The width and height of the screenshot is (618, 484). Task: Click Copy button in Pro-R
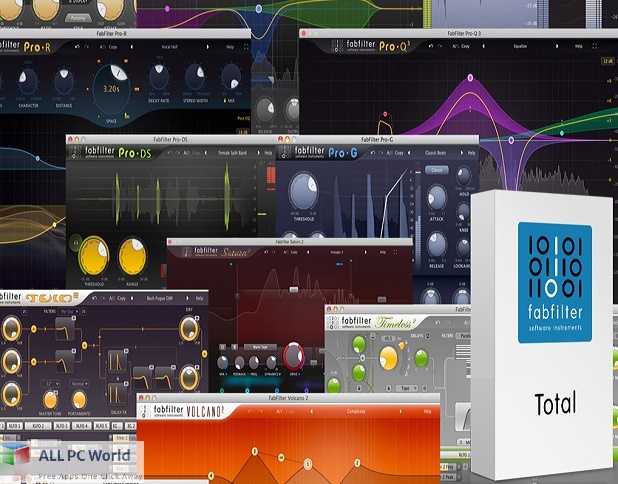(113, 47)
